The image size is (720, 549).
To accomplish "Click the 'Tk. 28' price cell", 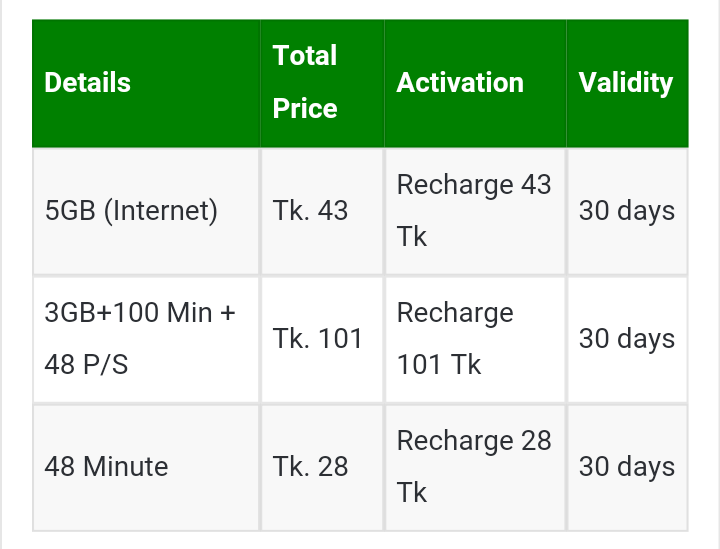I will [310, 467].
